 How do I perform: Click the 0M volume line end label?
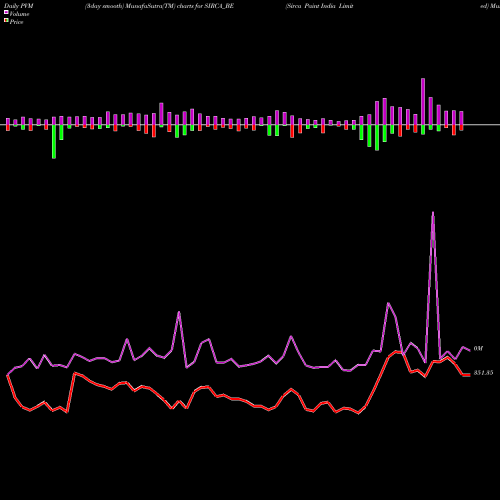point(478,348)
